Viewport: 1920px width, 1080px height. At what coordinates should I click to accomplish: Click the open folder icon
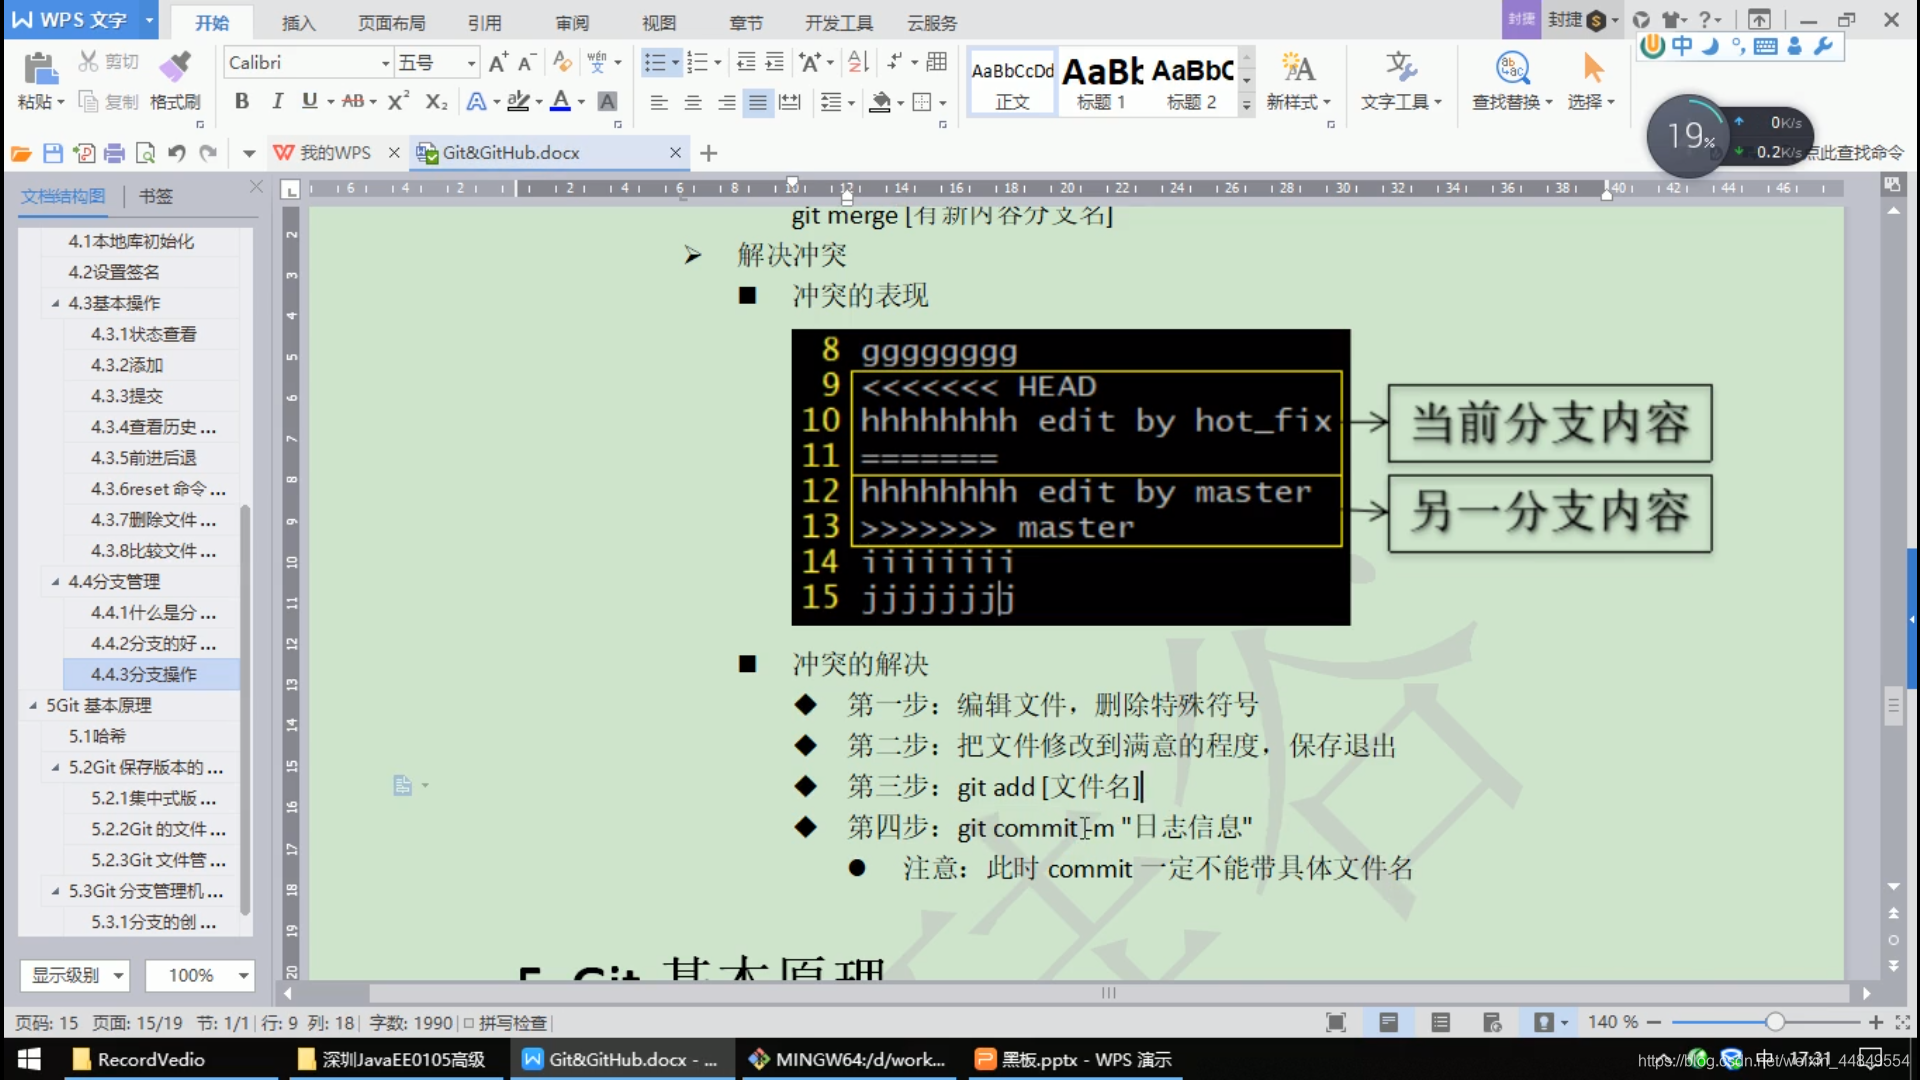[x=21, y=153]
